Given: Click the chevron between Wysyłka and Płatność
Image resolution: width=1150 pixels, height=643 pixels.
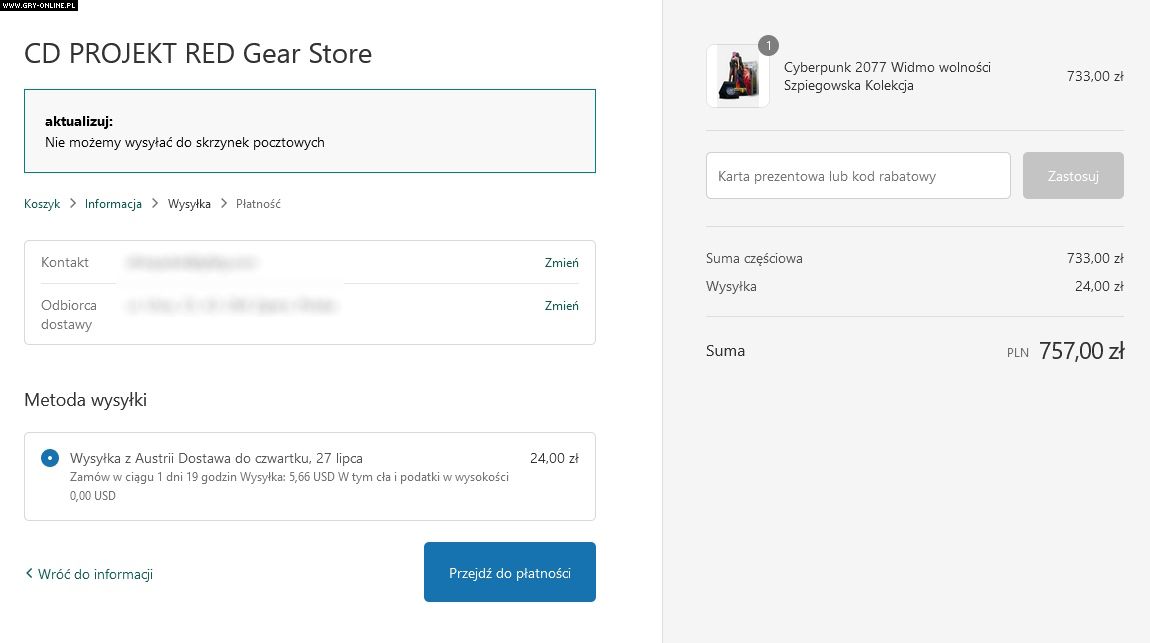Looking at the screenshot, I should click(x=224, y=204).
